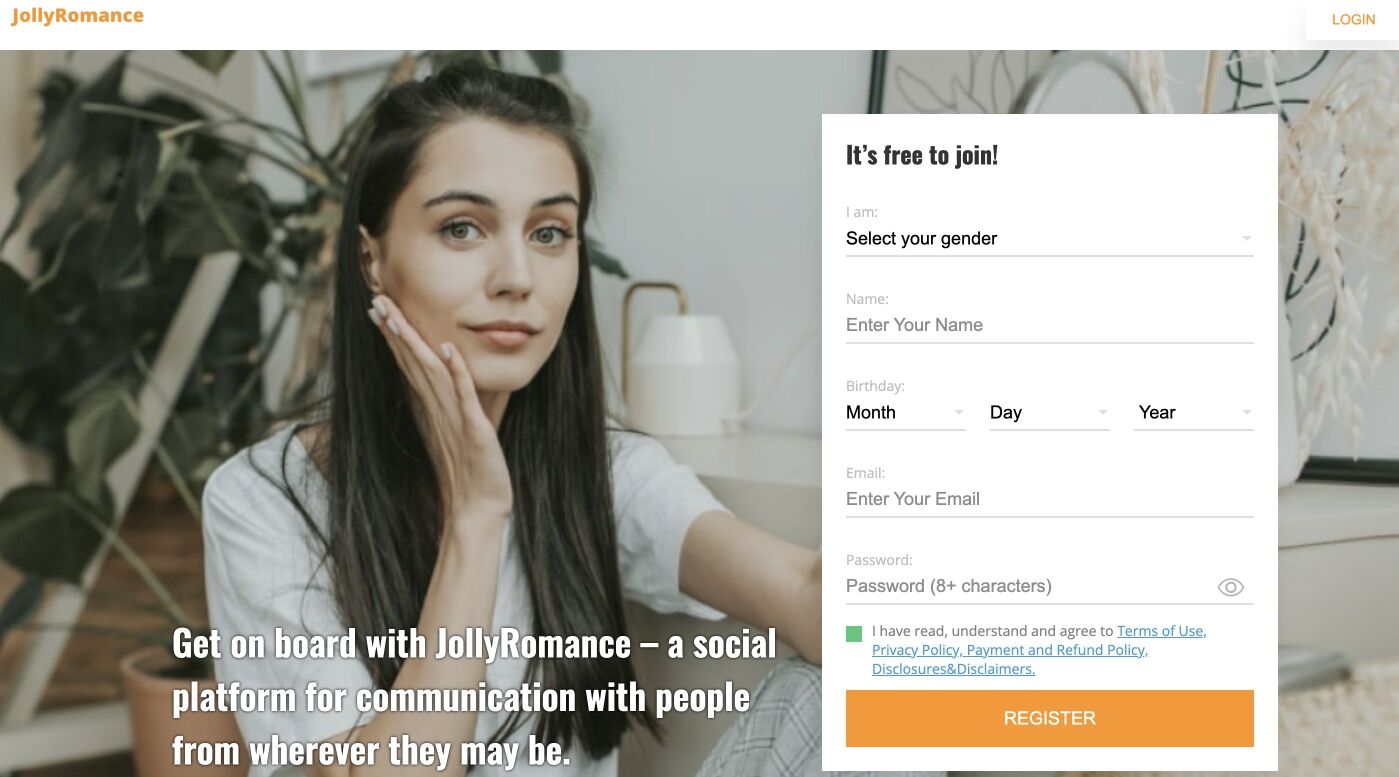Focus the Password input field

click(x=1028, y=587)
